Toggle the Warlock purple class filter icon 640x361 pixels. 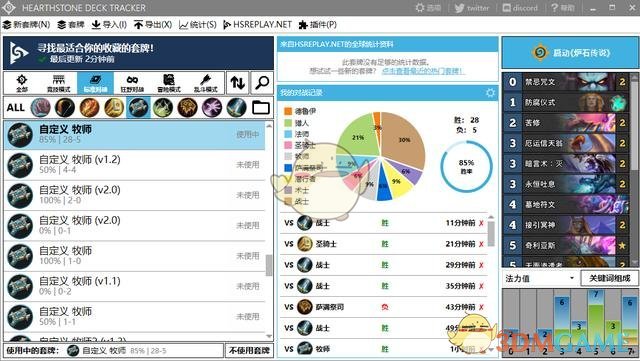coord(212,108)
